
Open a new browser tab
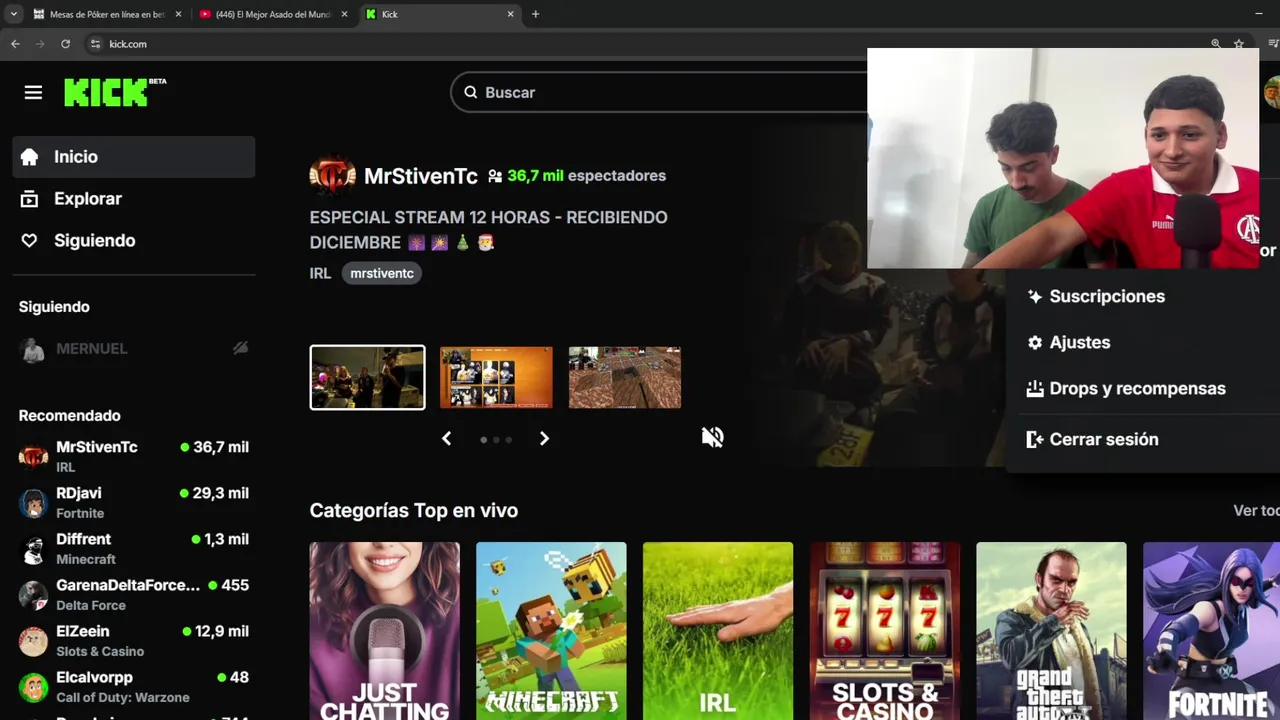tap(535, 14)
